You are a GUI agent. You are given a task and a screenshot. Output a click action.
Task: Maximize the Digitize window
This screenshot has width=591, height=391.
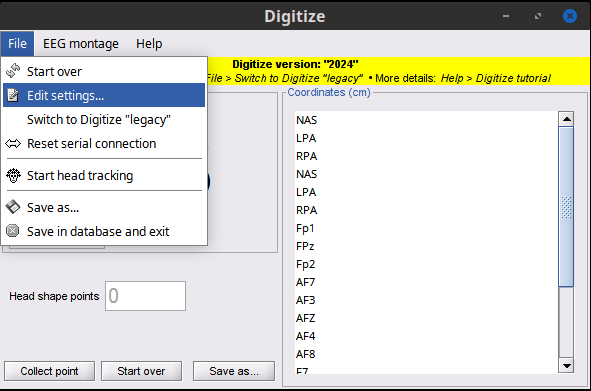coord(538,16)
